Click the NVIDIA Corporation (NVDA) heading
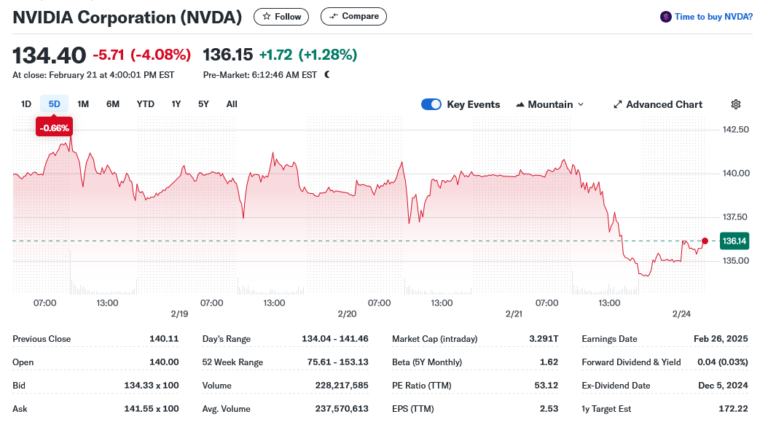 tap(127, 17)
